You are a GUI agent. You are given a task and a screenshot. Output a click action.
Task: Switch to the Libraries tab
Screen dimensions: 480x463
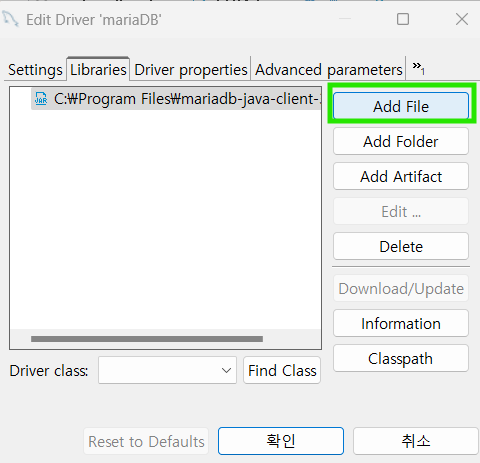(x=98, y=69)
